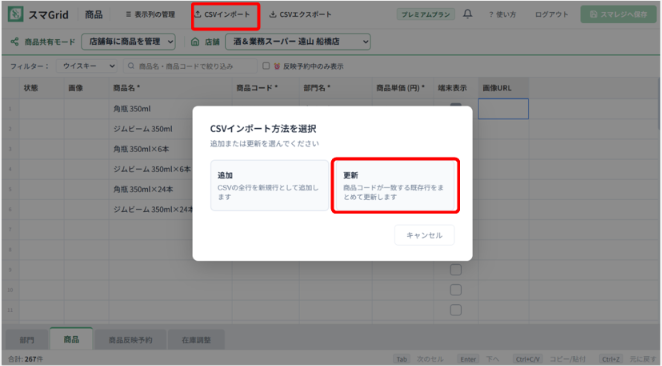Select the selected 画像URL cell in row 1
Viewport: 662px width, 366px height.
tap(503, 109)
